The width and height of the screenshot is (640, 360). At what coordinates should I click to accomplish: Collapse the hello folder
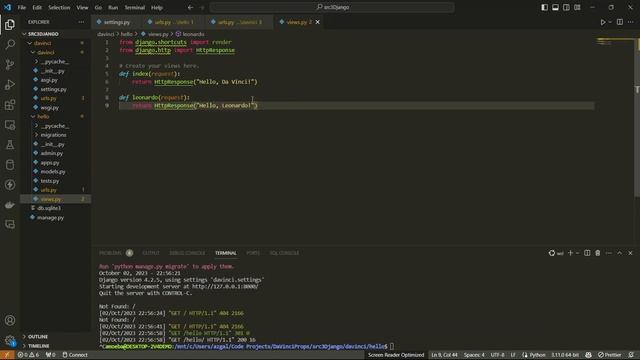coord(56,117)
